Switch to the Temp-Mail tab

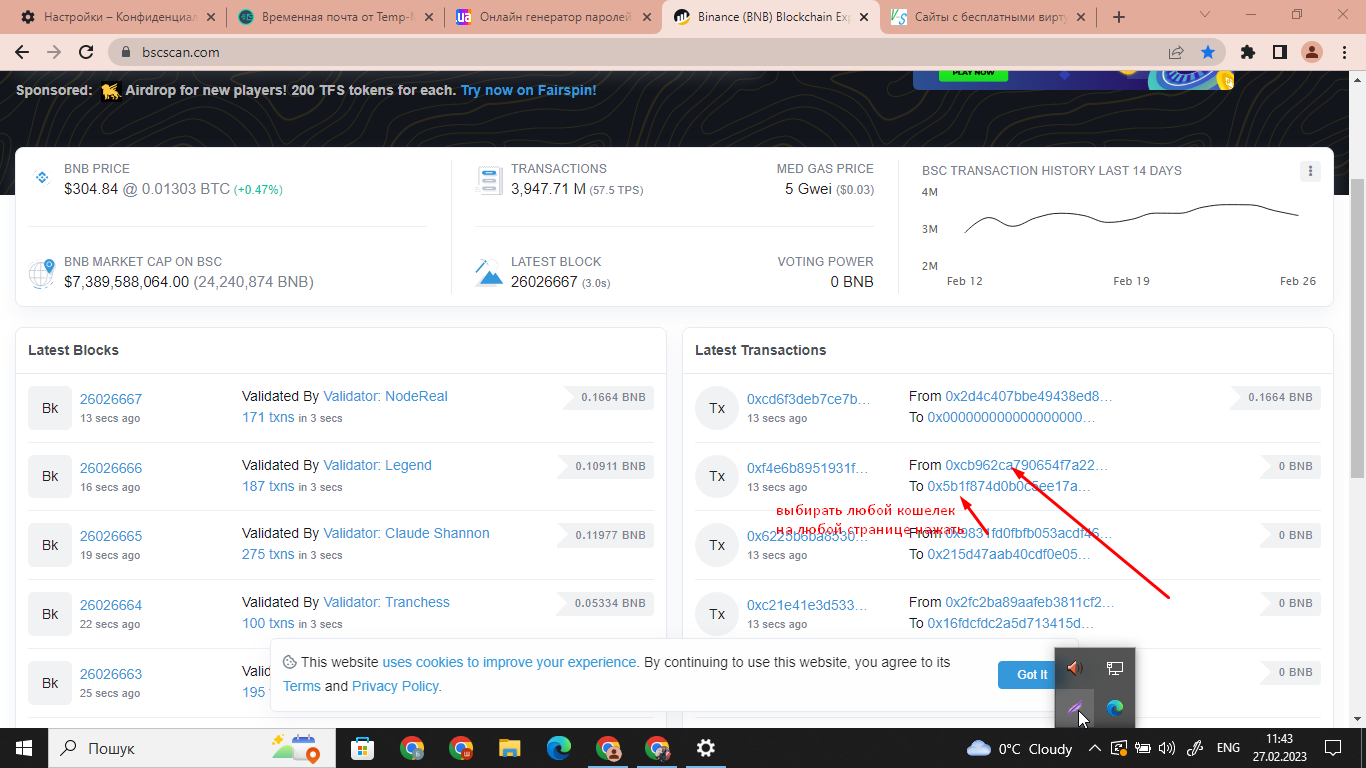[x=335, y=17]
